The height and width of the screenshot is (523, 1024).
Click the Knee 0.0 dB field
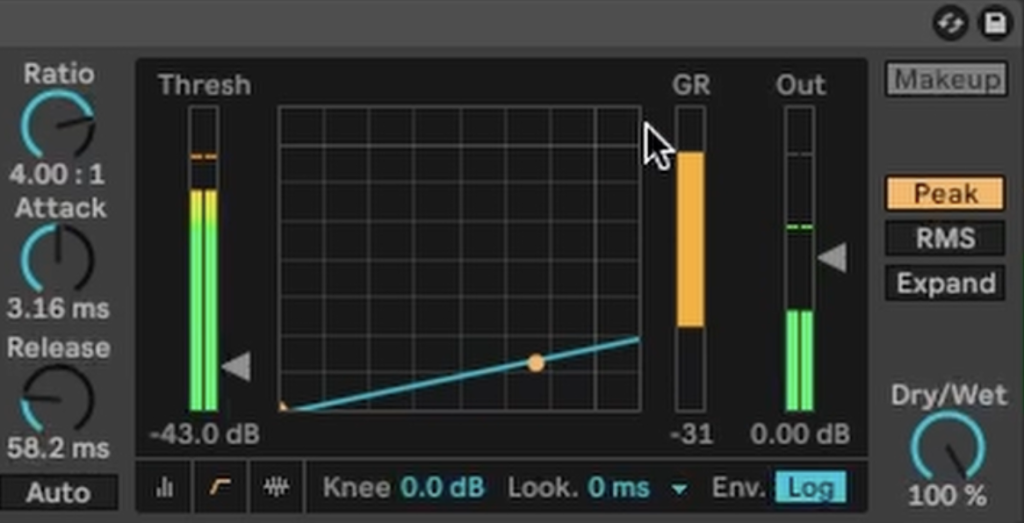point(442,487)
